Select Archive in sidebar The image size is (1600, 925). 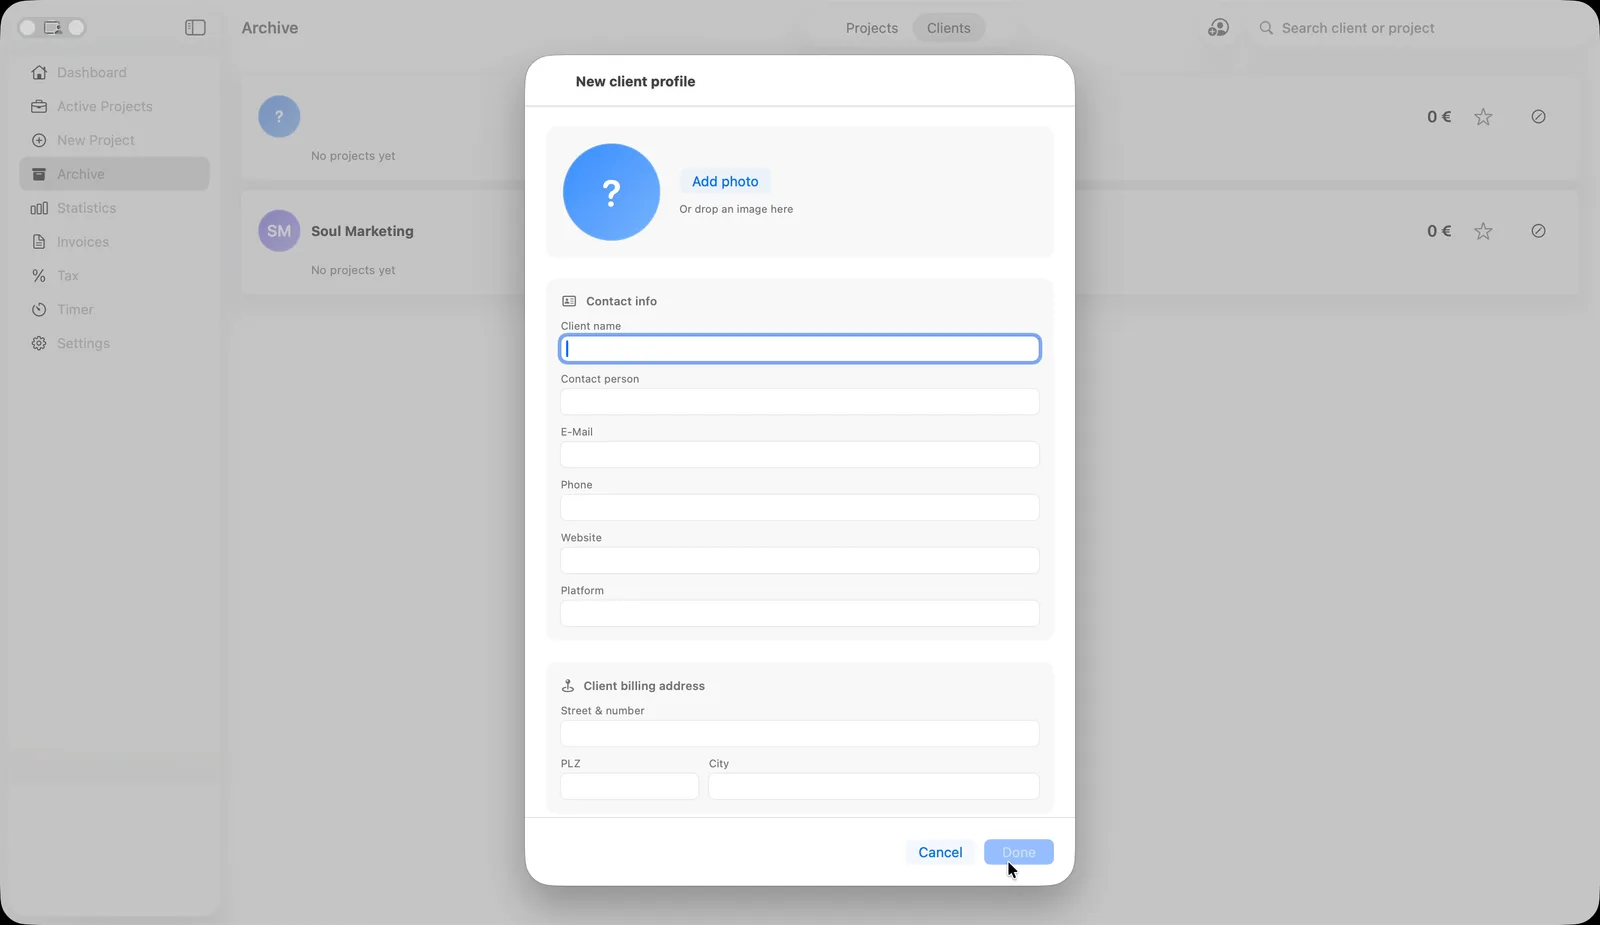[114, 174]
